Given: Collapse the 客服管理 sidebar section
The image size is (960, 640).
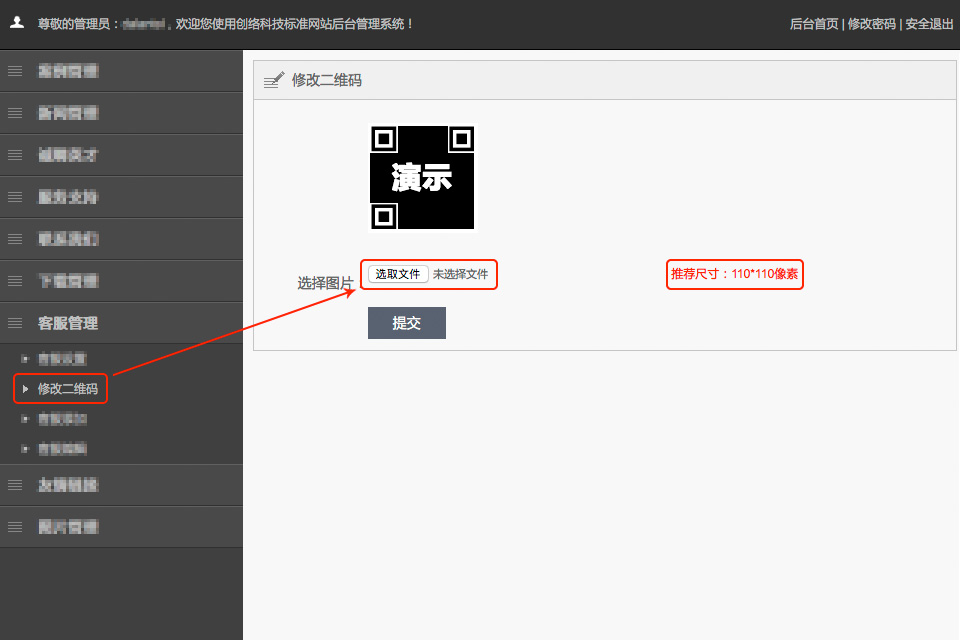Looking at the screenshot, I should [x=68, y=323].
